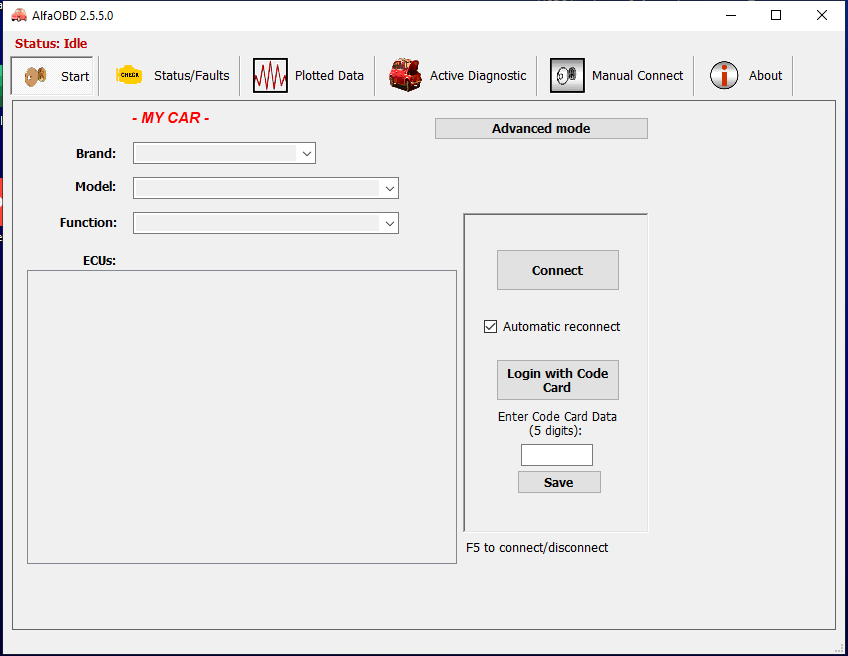Click the red car Active Diagnostic icon
The height and width of the screenshot is (656, 848).
coord(406,75)
